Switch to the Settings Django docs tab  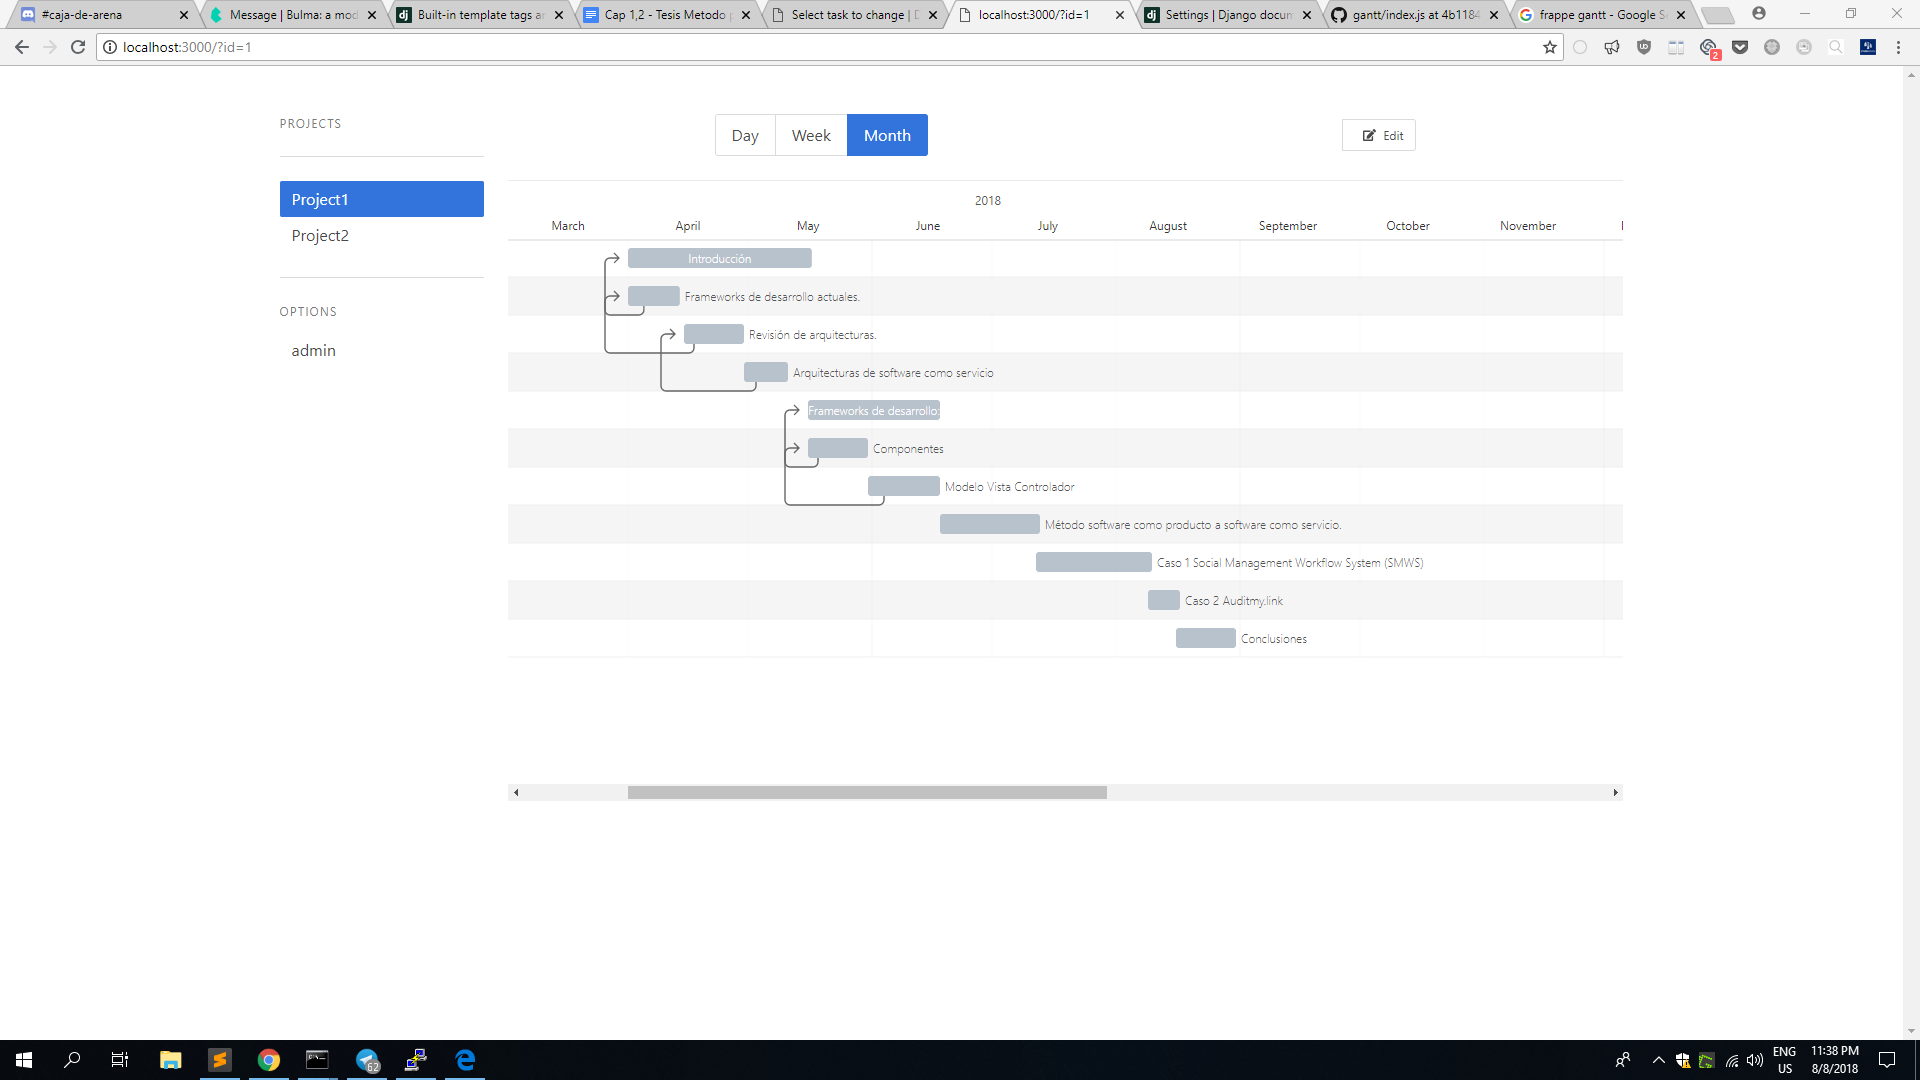pos(1227,15)
